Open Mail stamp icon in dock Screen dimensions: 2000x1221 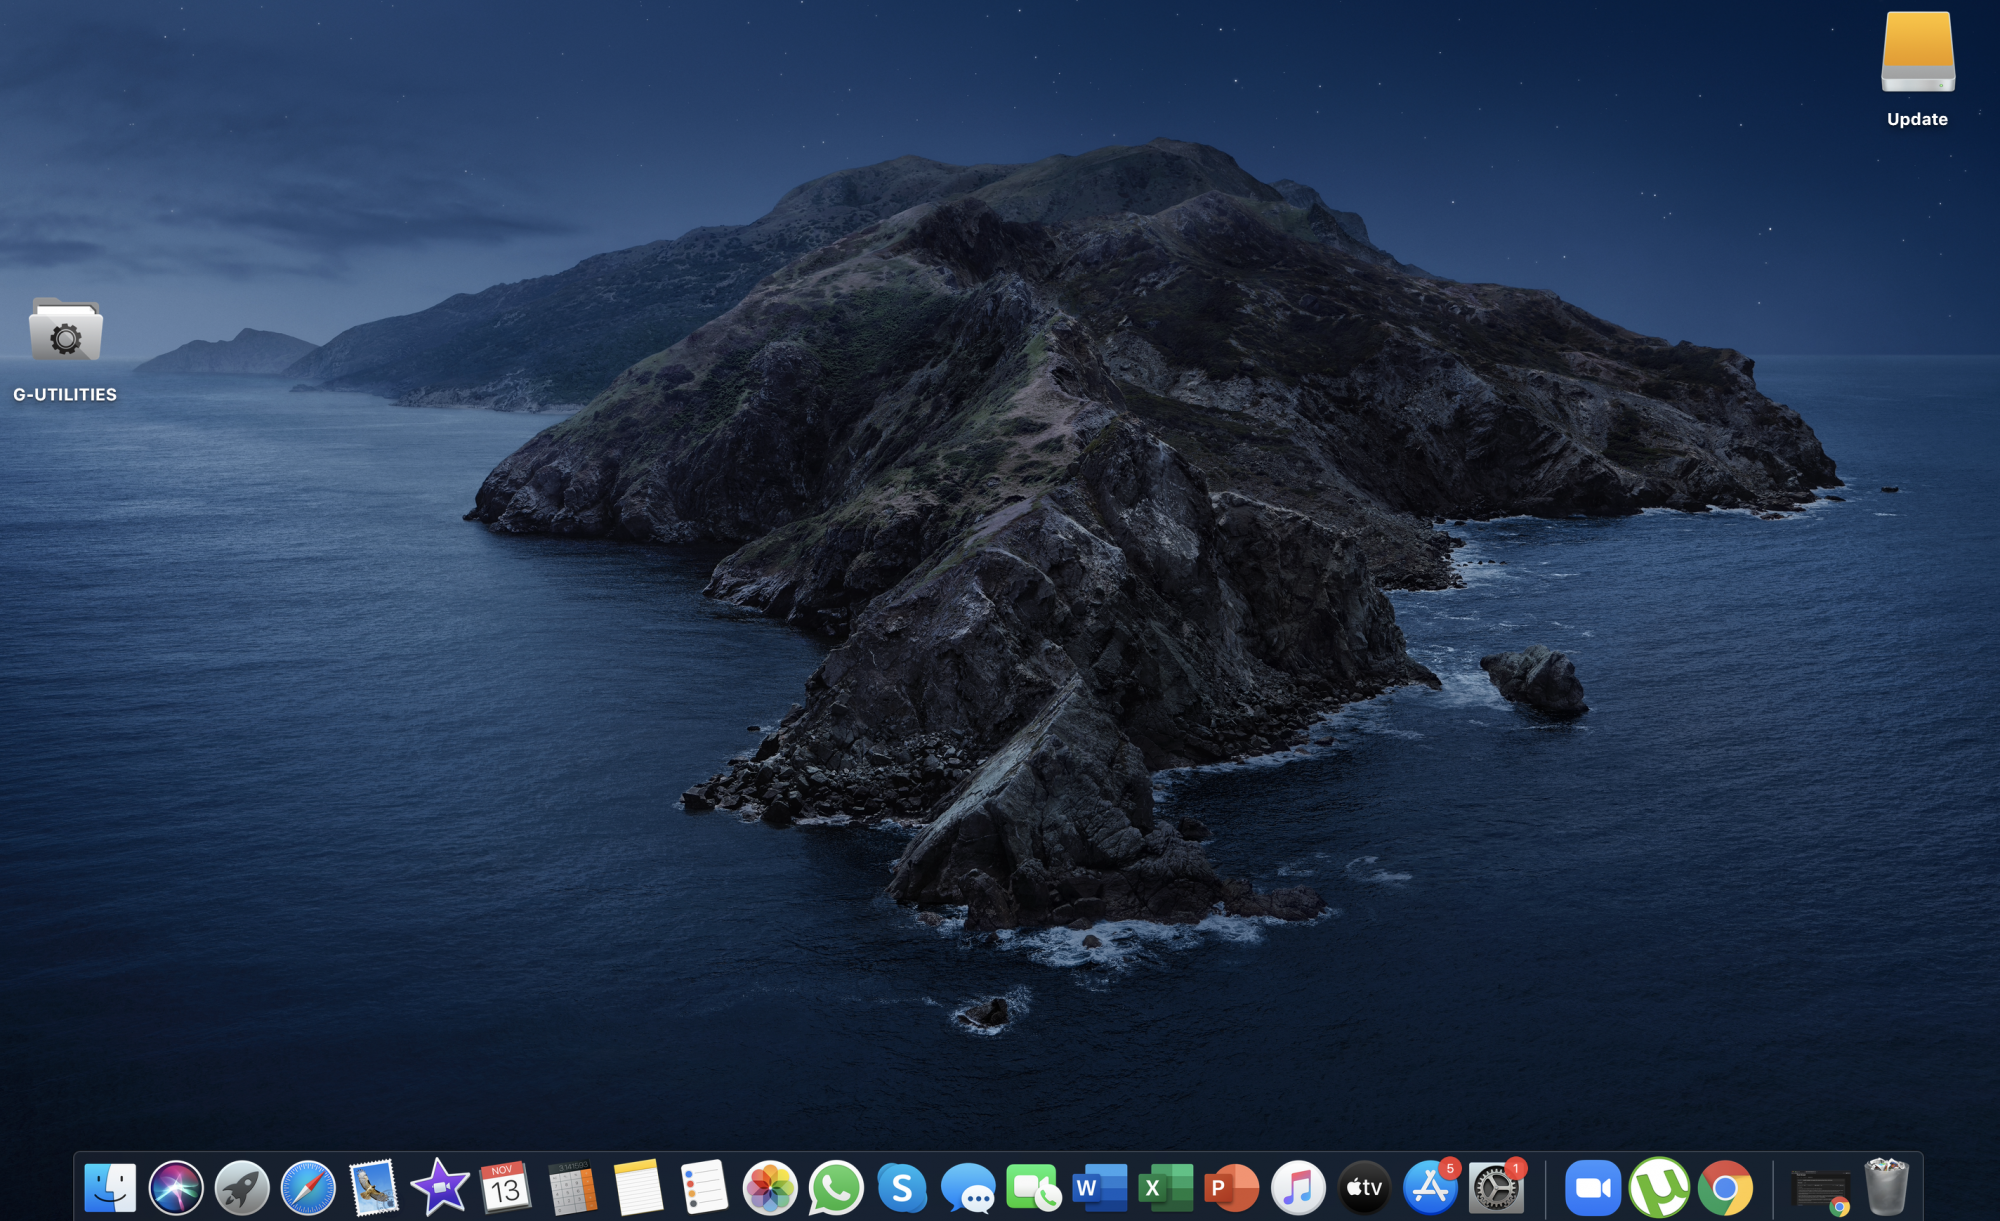(374, 1188)
